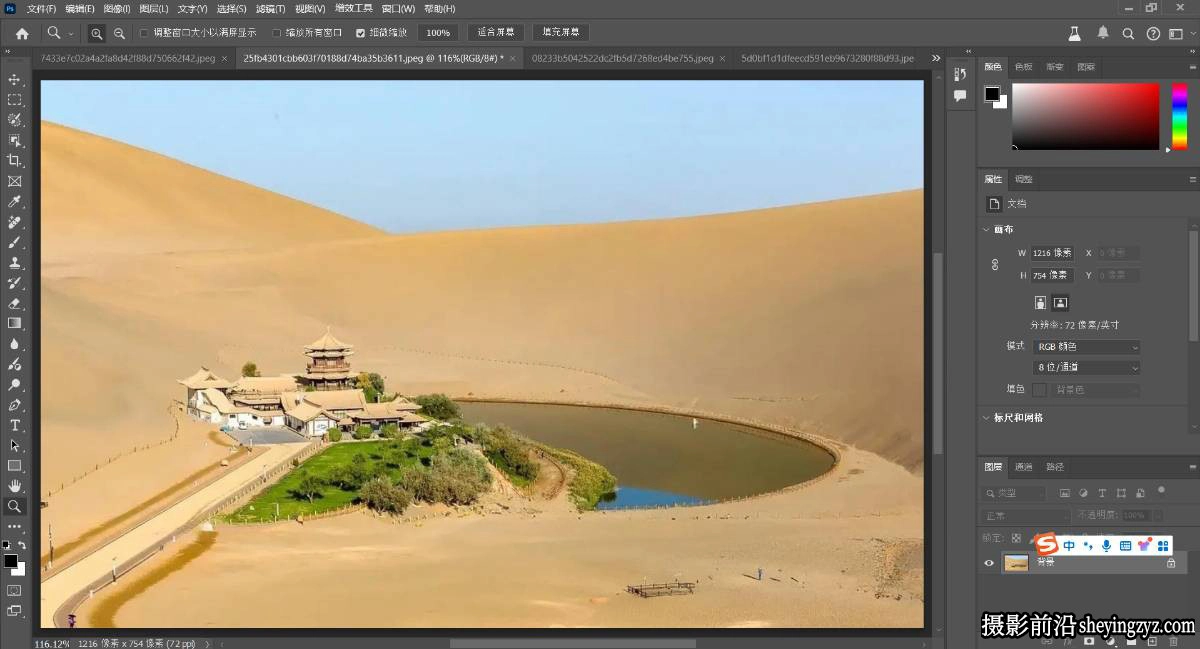Screen dimensions: 1200x649
Task: Open the zoom tool preset dropdown arrow
Action: pyautogui.click(x=71, y=33)
